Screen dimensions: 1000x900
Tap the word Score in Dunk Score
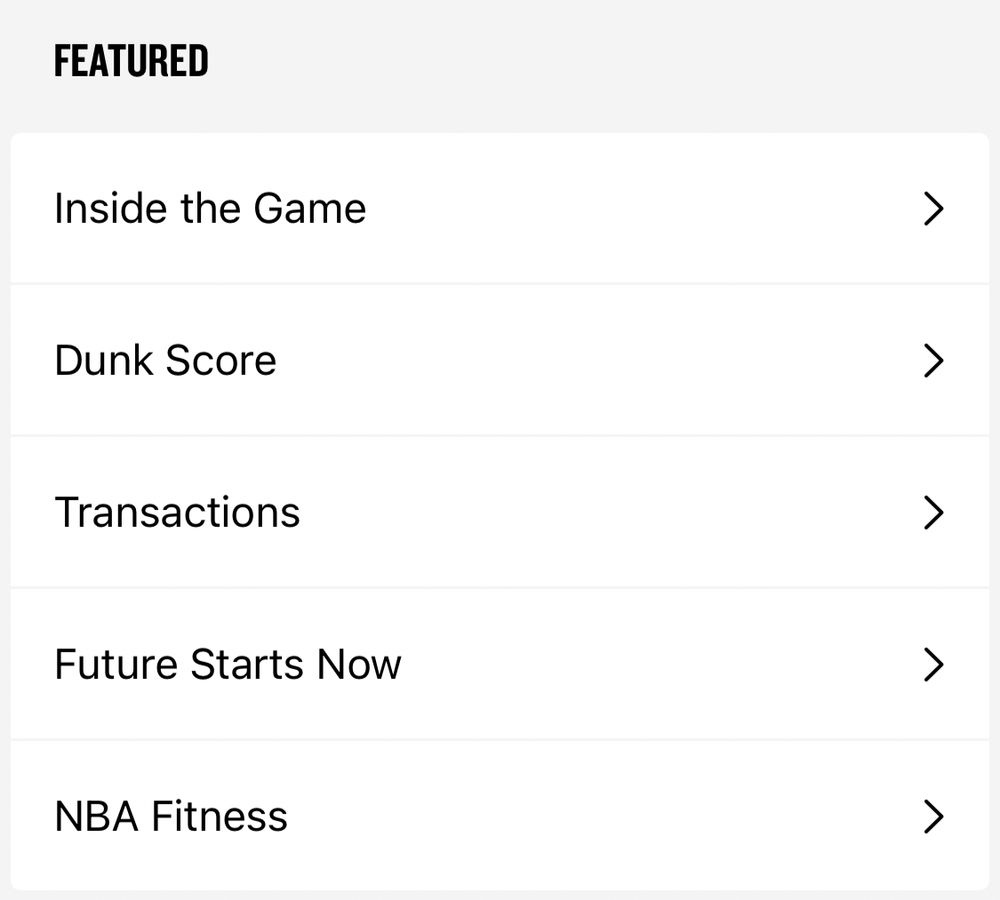(x=221, y=361)
